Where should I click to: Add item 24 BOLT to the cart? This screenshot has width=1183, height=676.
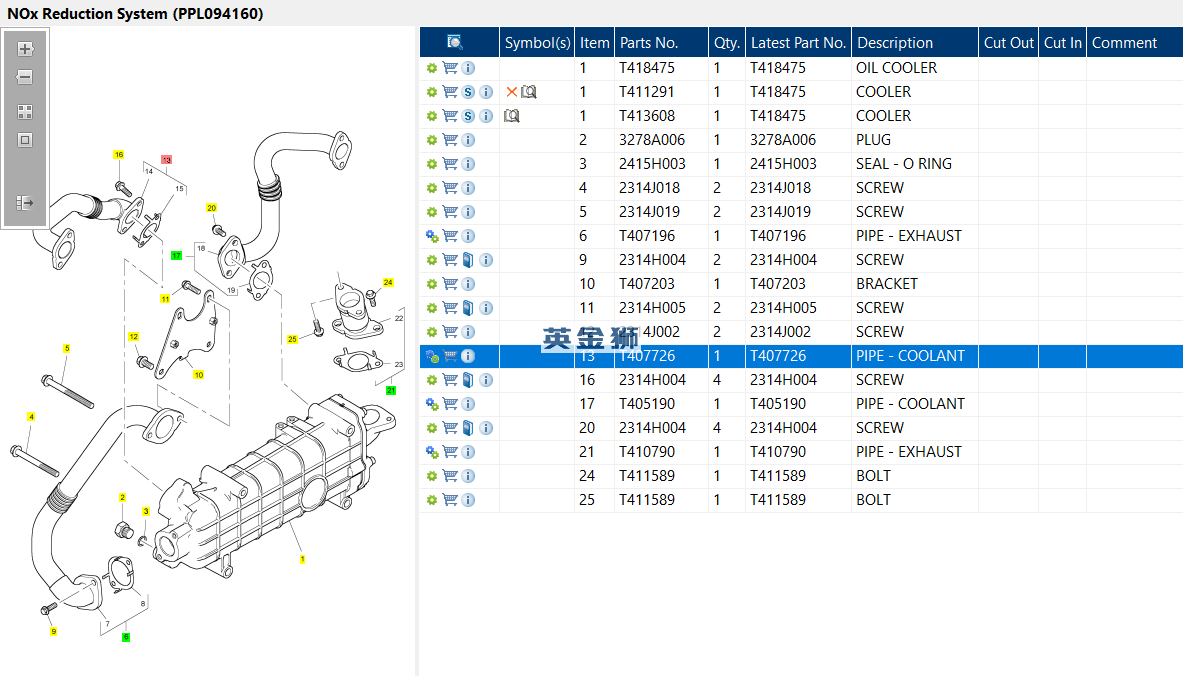pyautogui.click(x=450, y=476)
